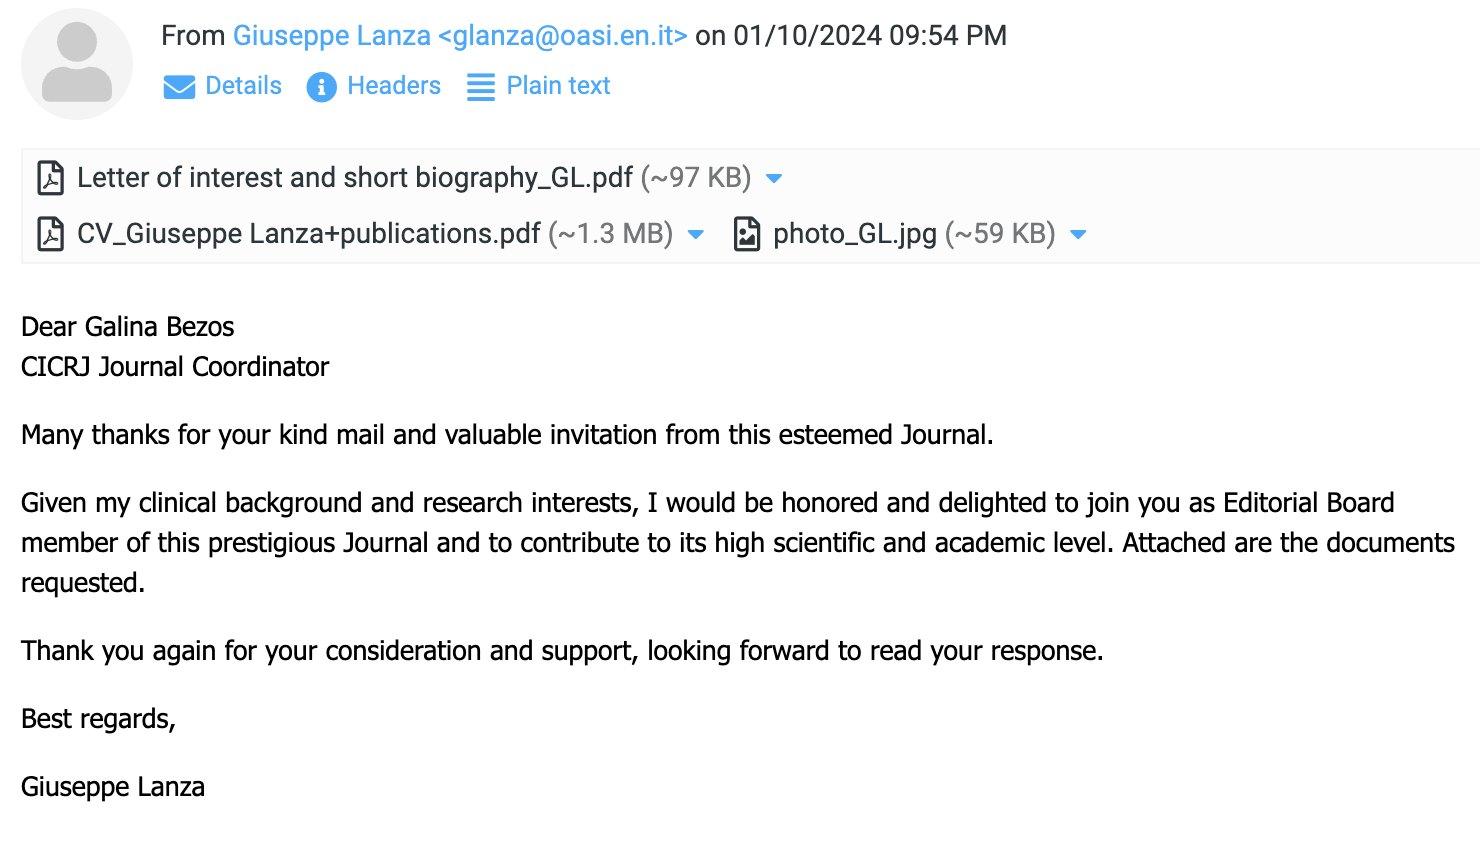Open CV_Giuseppe Lanza+publications.pdf attachment
Image resolution: width=1480 pixels, height=860 pixels.
point(309,234)
